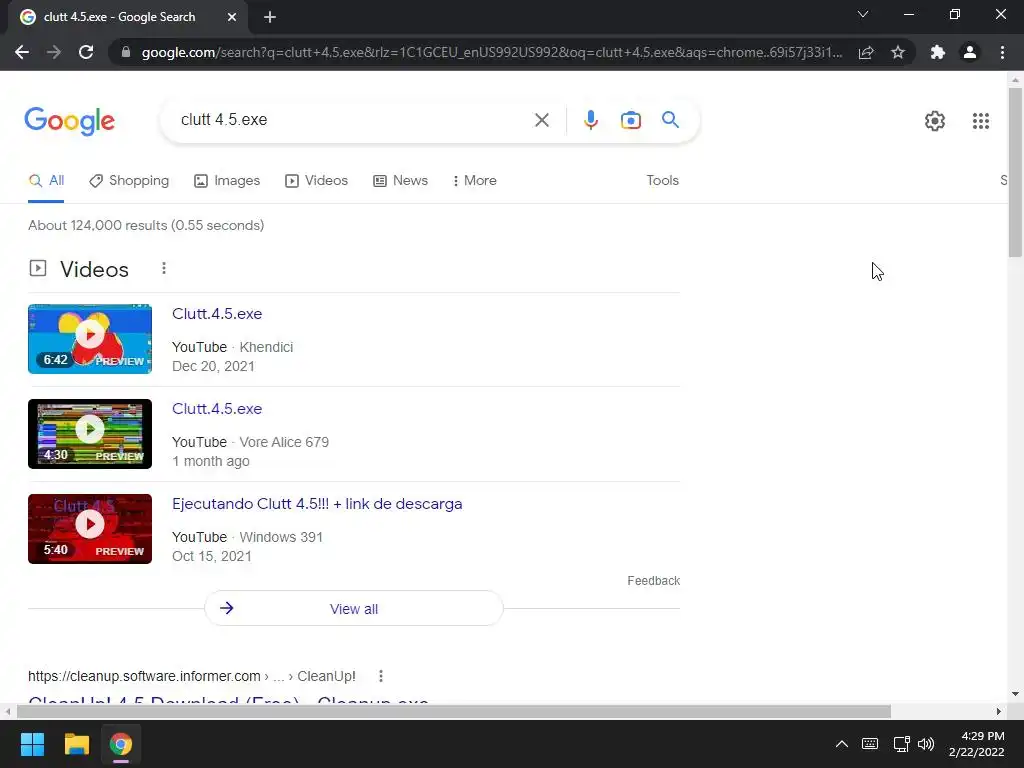Open the network tray icon
Viewport: 1024px width, 768px height.
901,744
